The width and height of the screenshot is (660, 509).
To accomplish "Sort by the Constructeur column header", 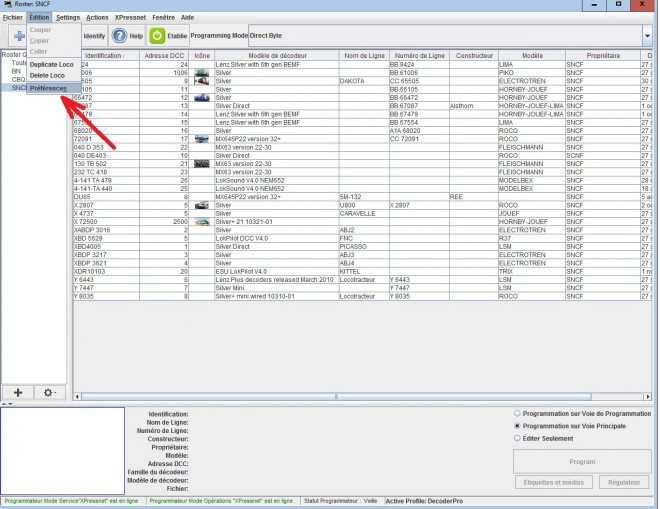I will [x=474, y=56].
